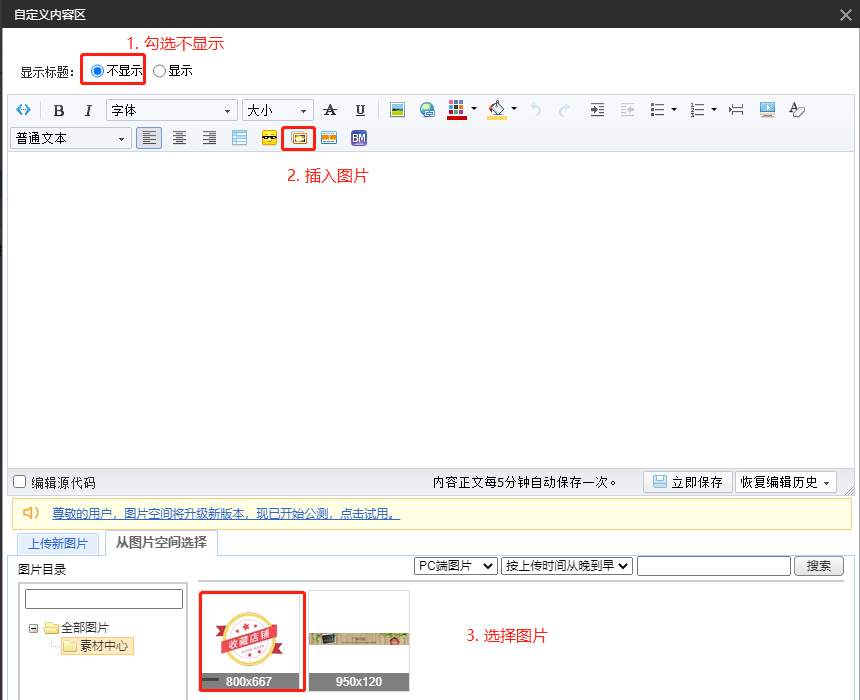Open the image space upgrade notice link
860x700 pixels.
tap(226, 514)
